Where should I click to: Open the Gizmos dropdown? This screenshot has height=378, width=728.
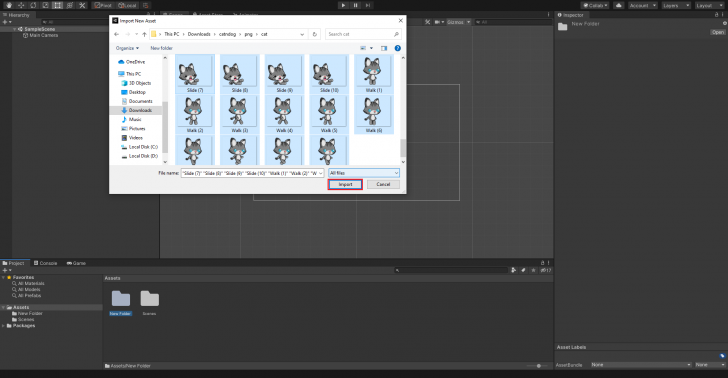[x=459, y=22]
